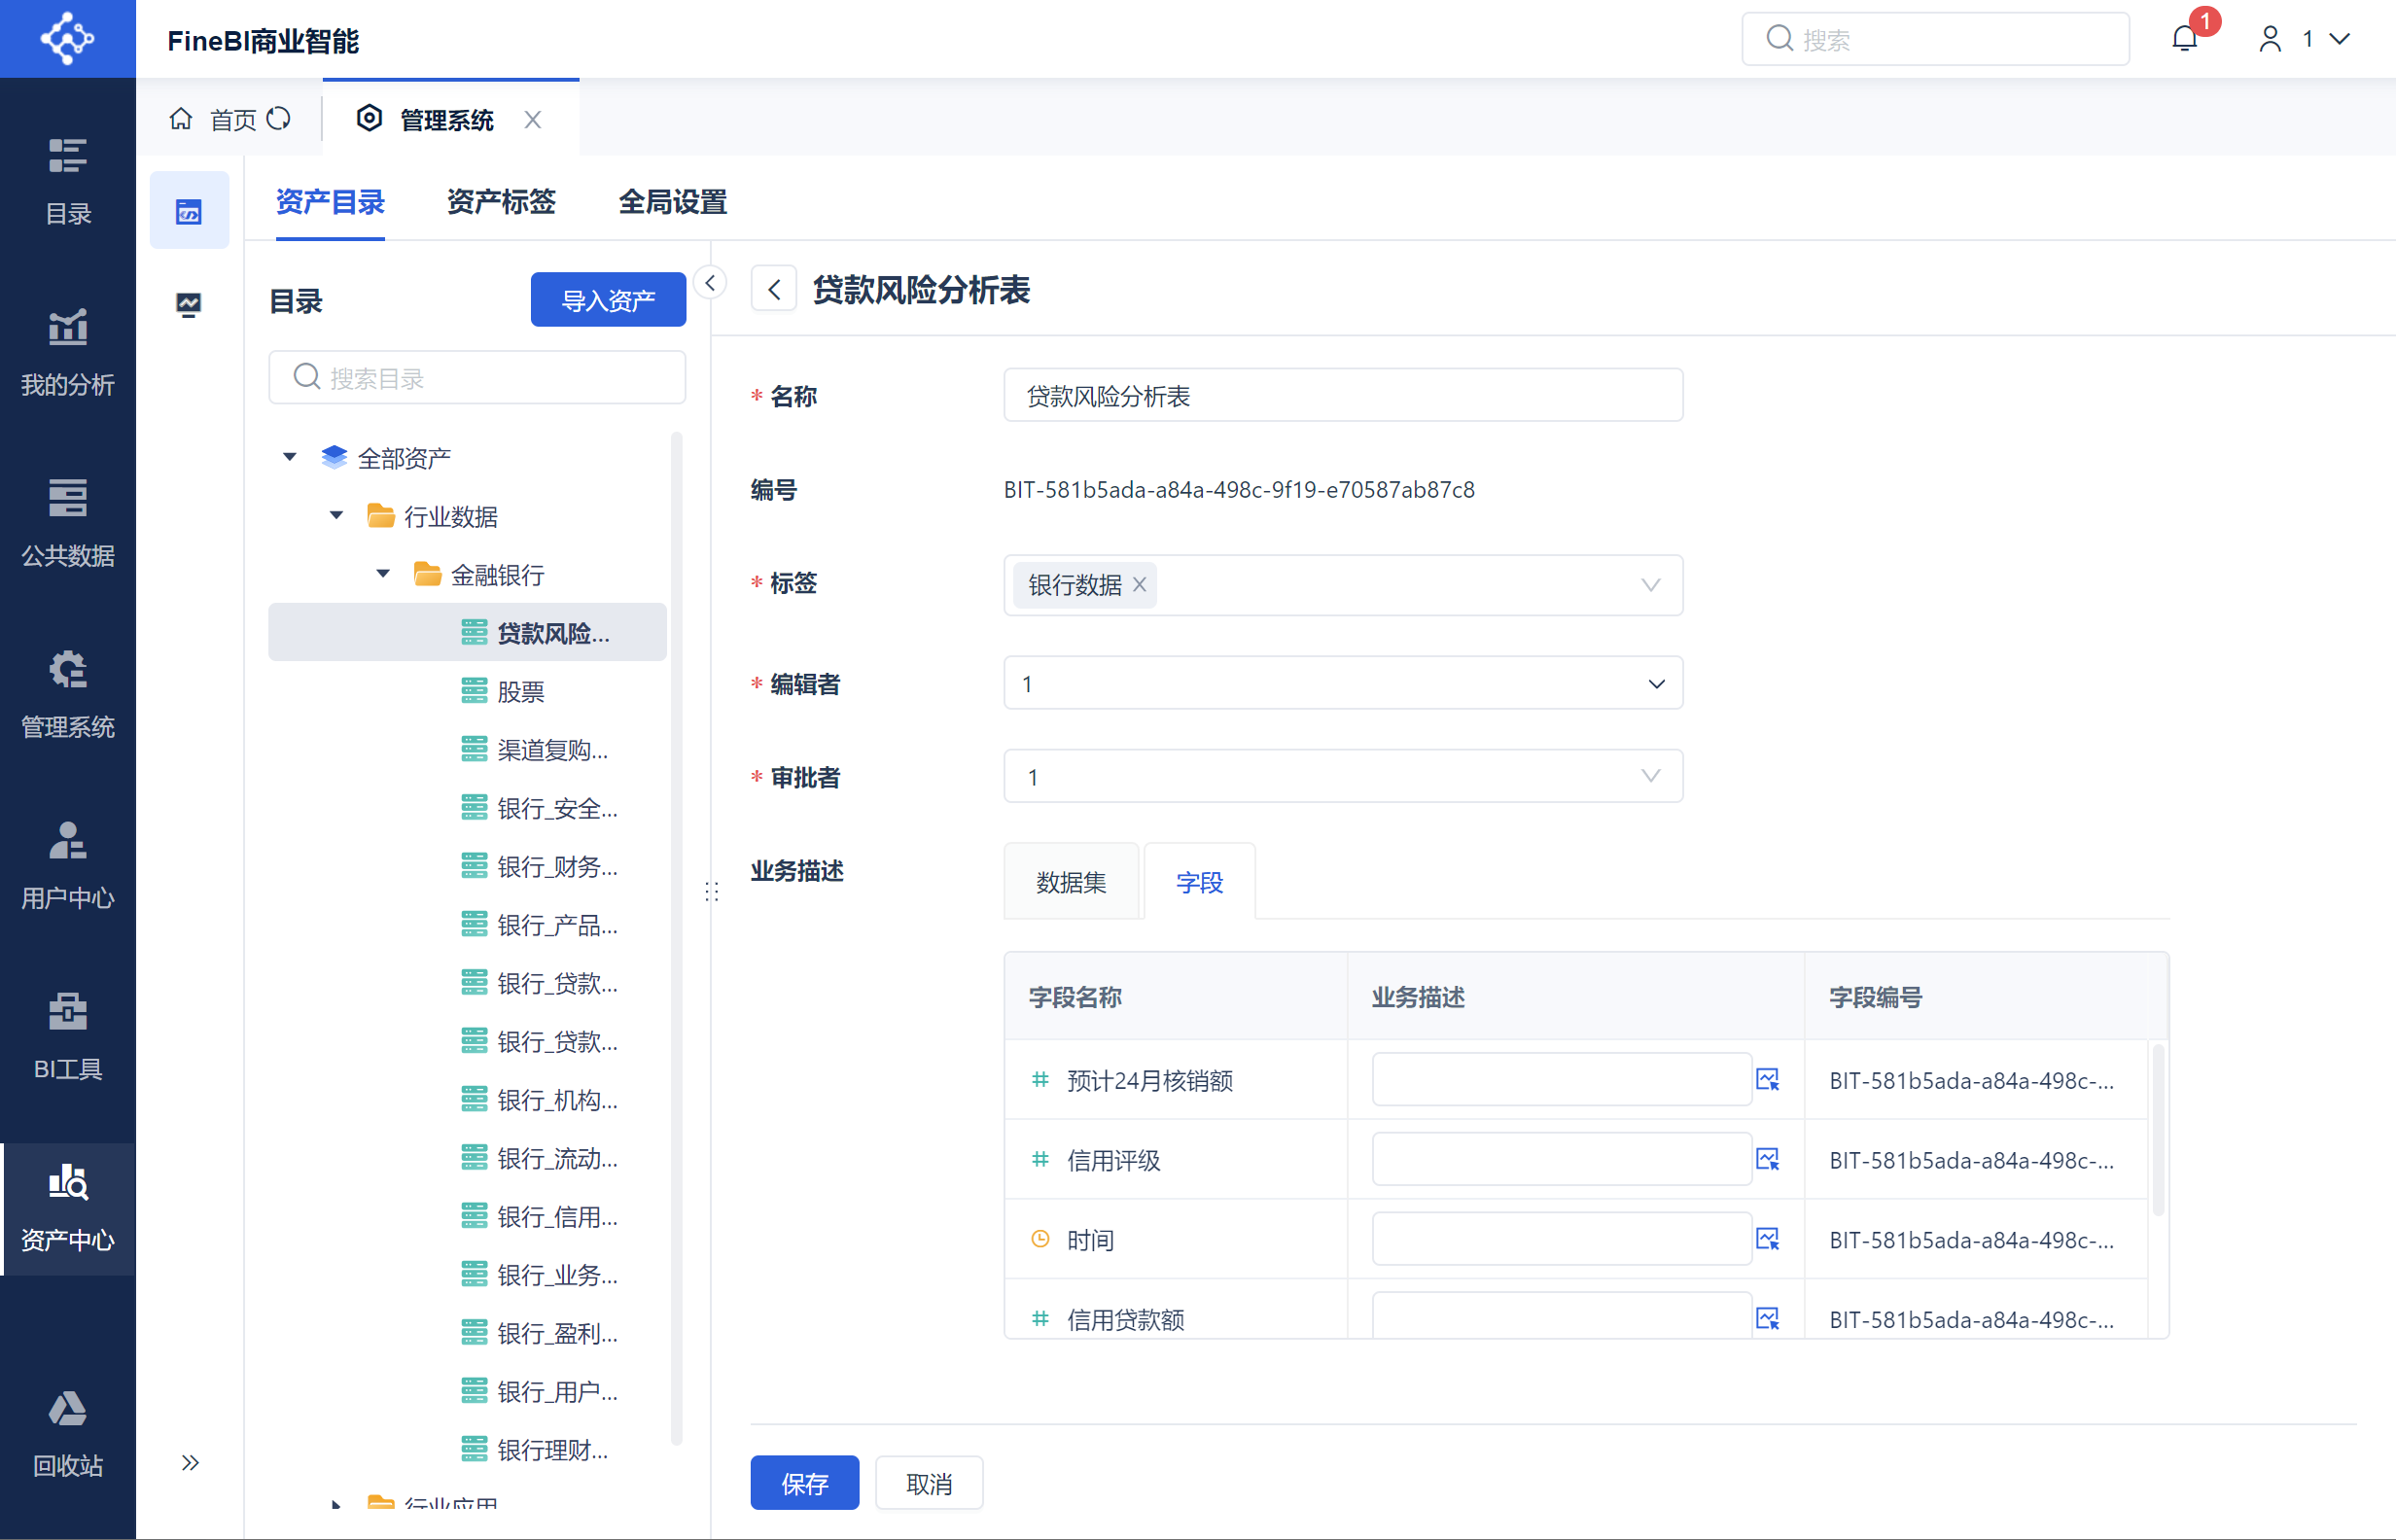
Task: Open the 审批者 dropdown
Action: (x=1343, y=777)
